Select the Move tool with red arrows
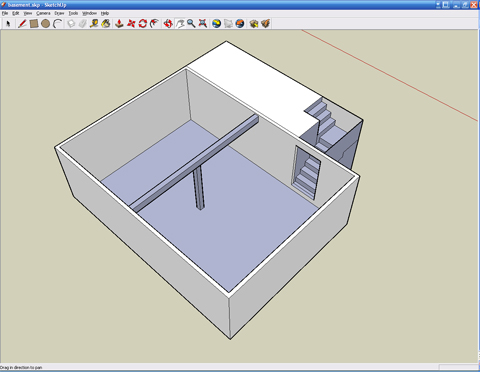Screen dimensions: 480x372 coord(131,24)
